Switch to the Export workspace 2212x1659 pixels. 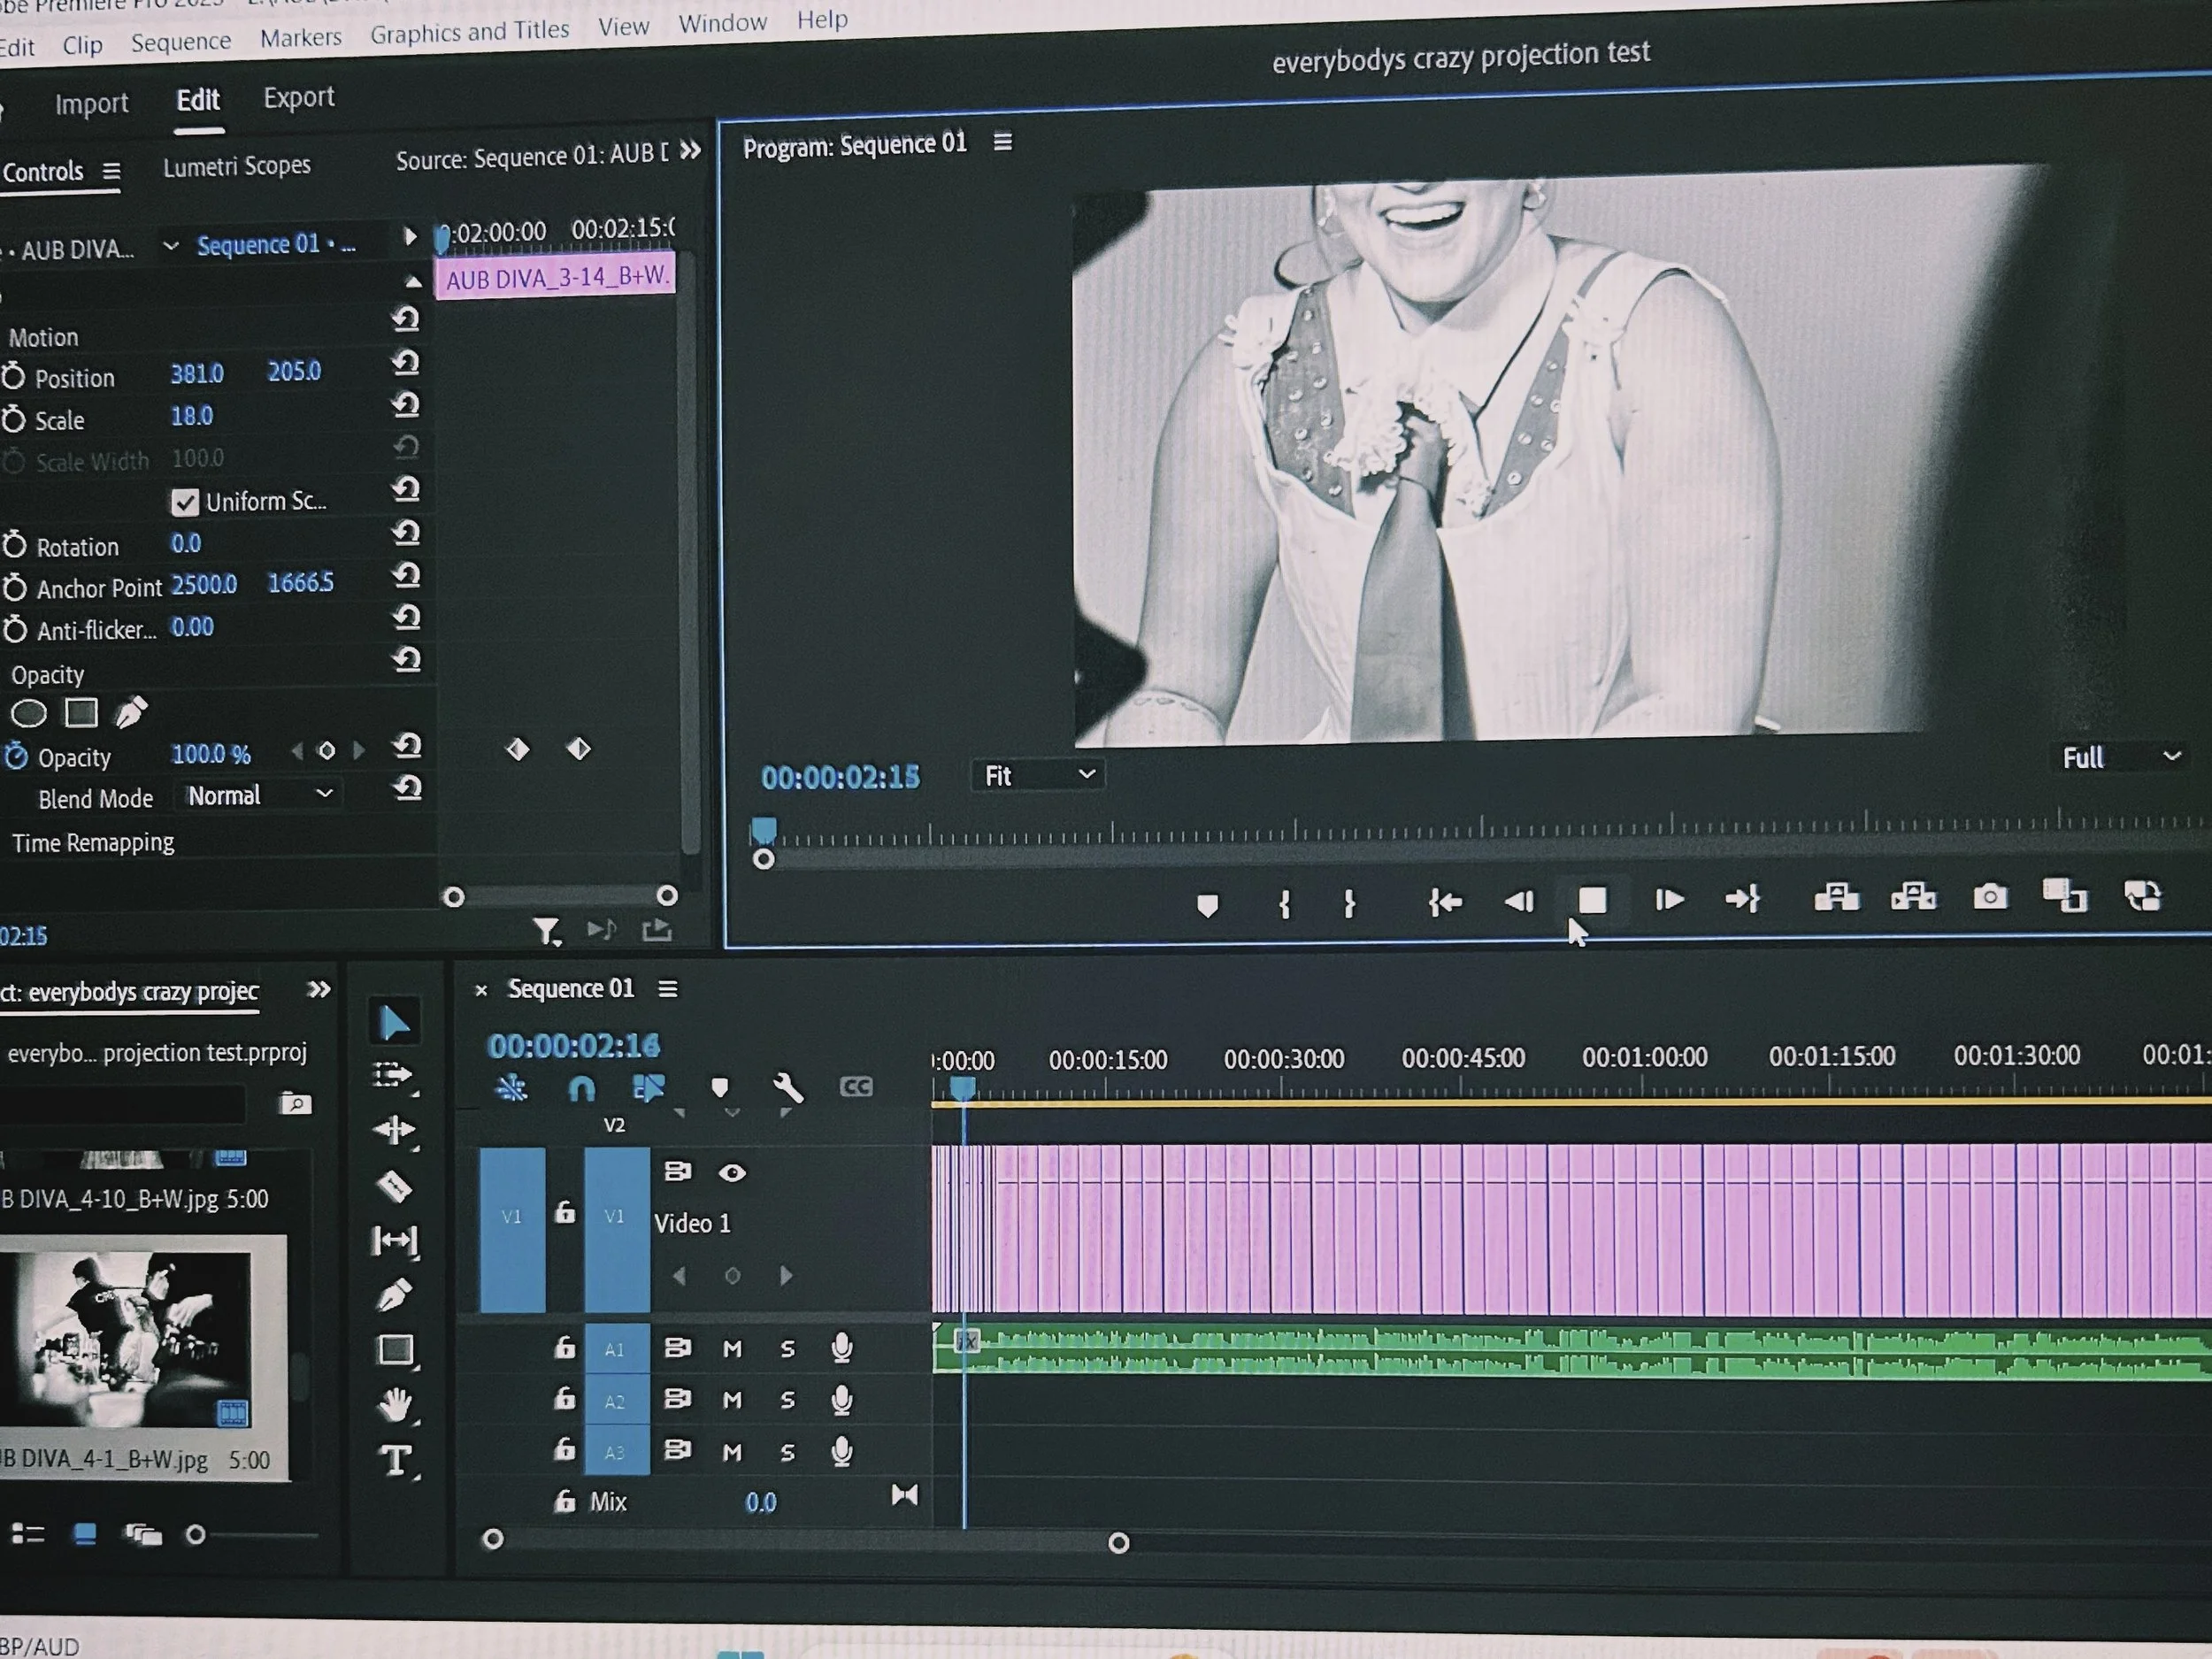(298, 98)
